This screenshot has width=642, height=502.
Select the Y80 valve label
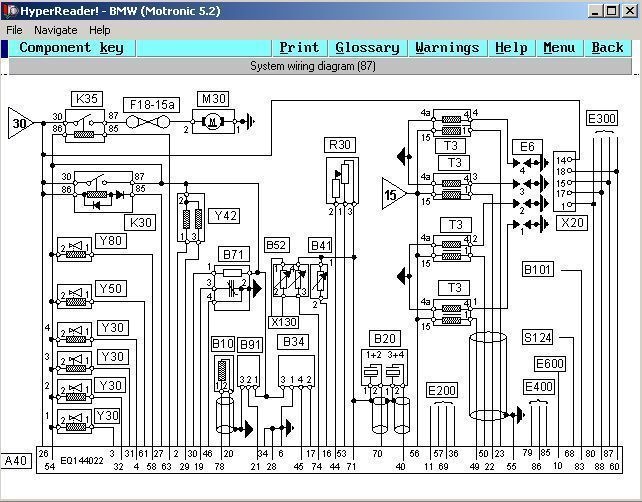[111, 241]
